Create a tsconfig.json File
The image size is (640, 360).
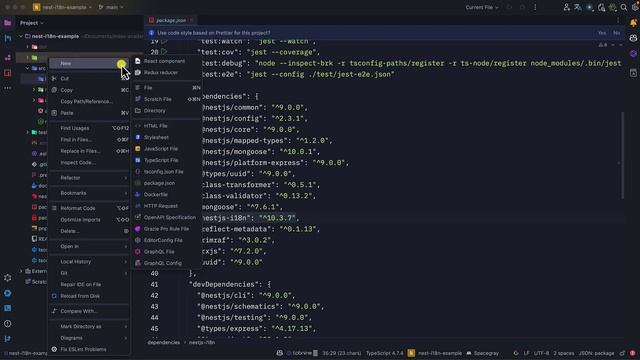[167, 172]
